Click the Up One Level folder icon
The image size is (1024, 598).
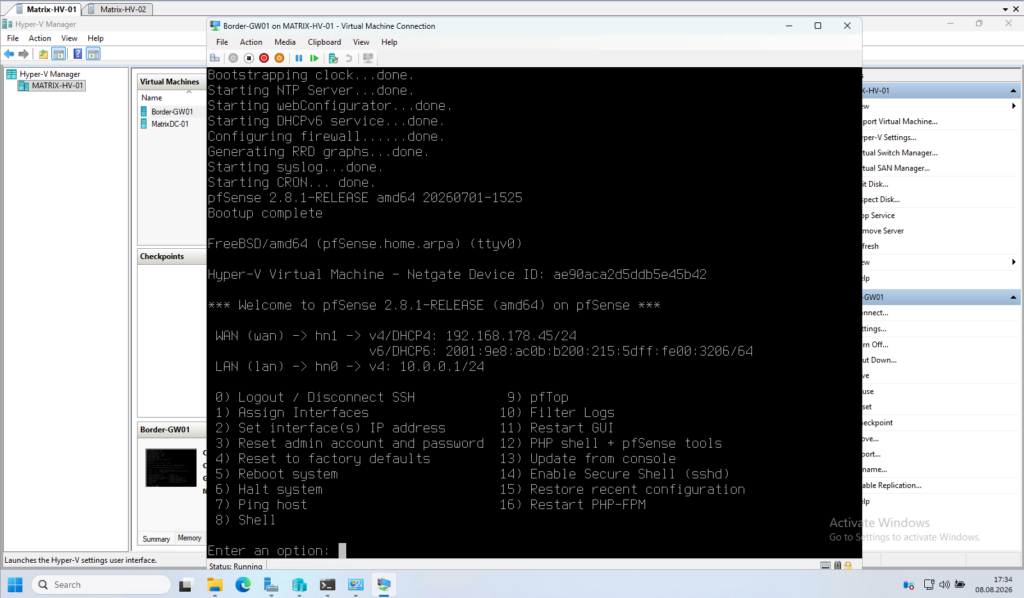[43, 54]
